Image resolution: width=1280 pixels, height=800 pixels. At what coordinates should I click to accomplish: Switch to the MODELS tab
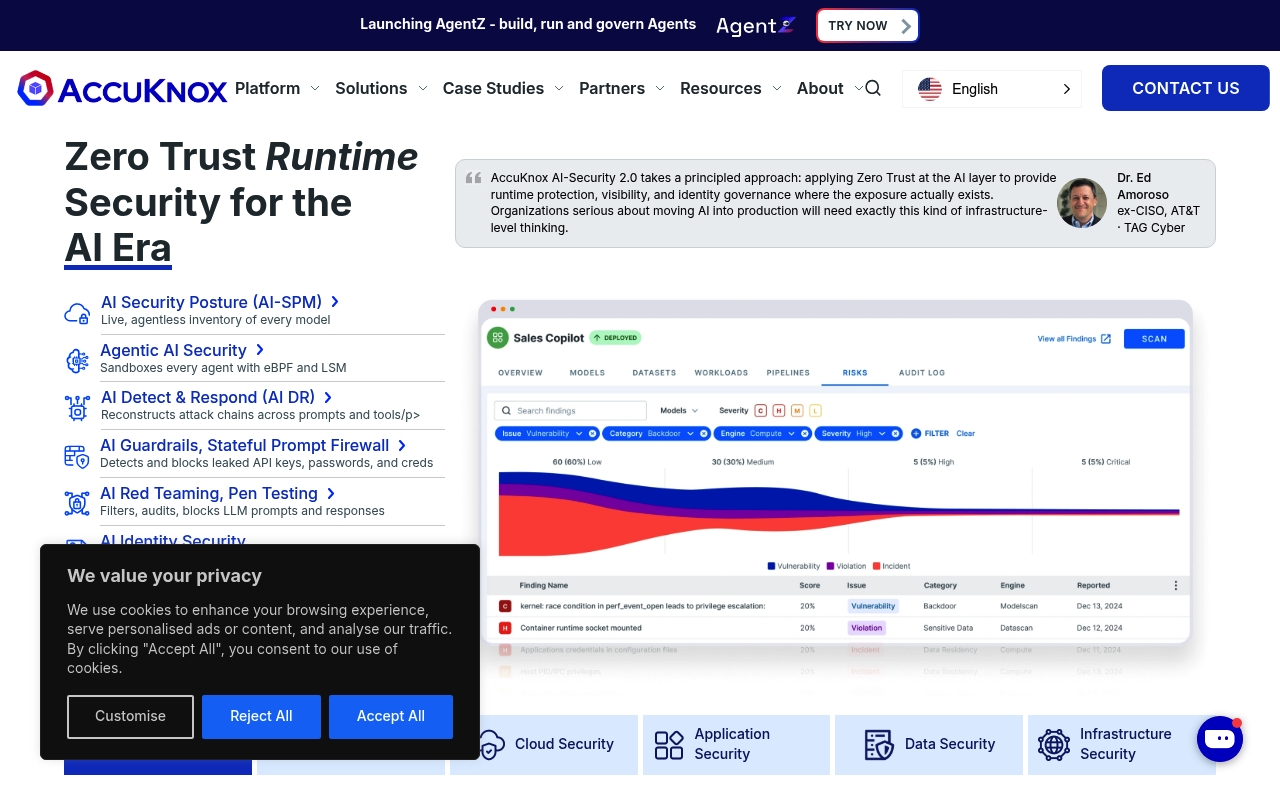tap(587, 373)
